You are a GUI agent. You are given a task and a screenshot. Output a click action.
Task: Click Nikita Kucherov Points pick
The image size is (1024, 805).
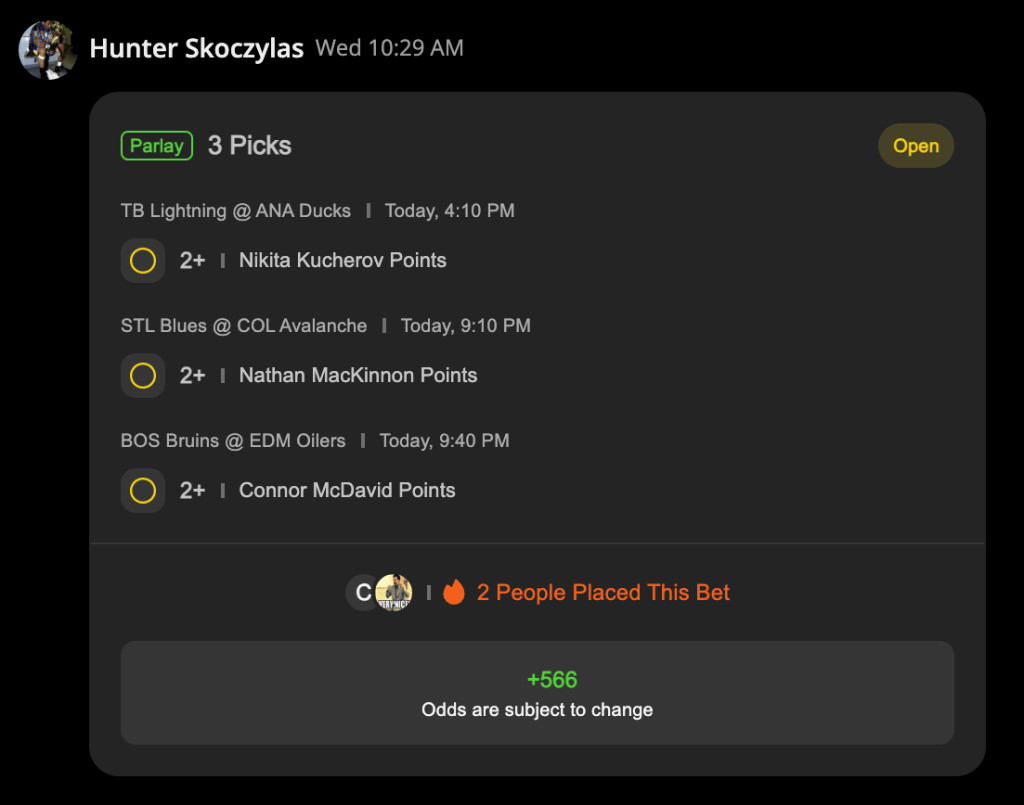(x=343, y=260)
